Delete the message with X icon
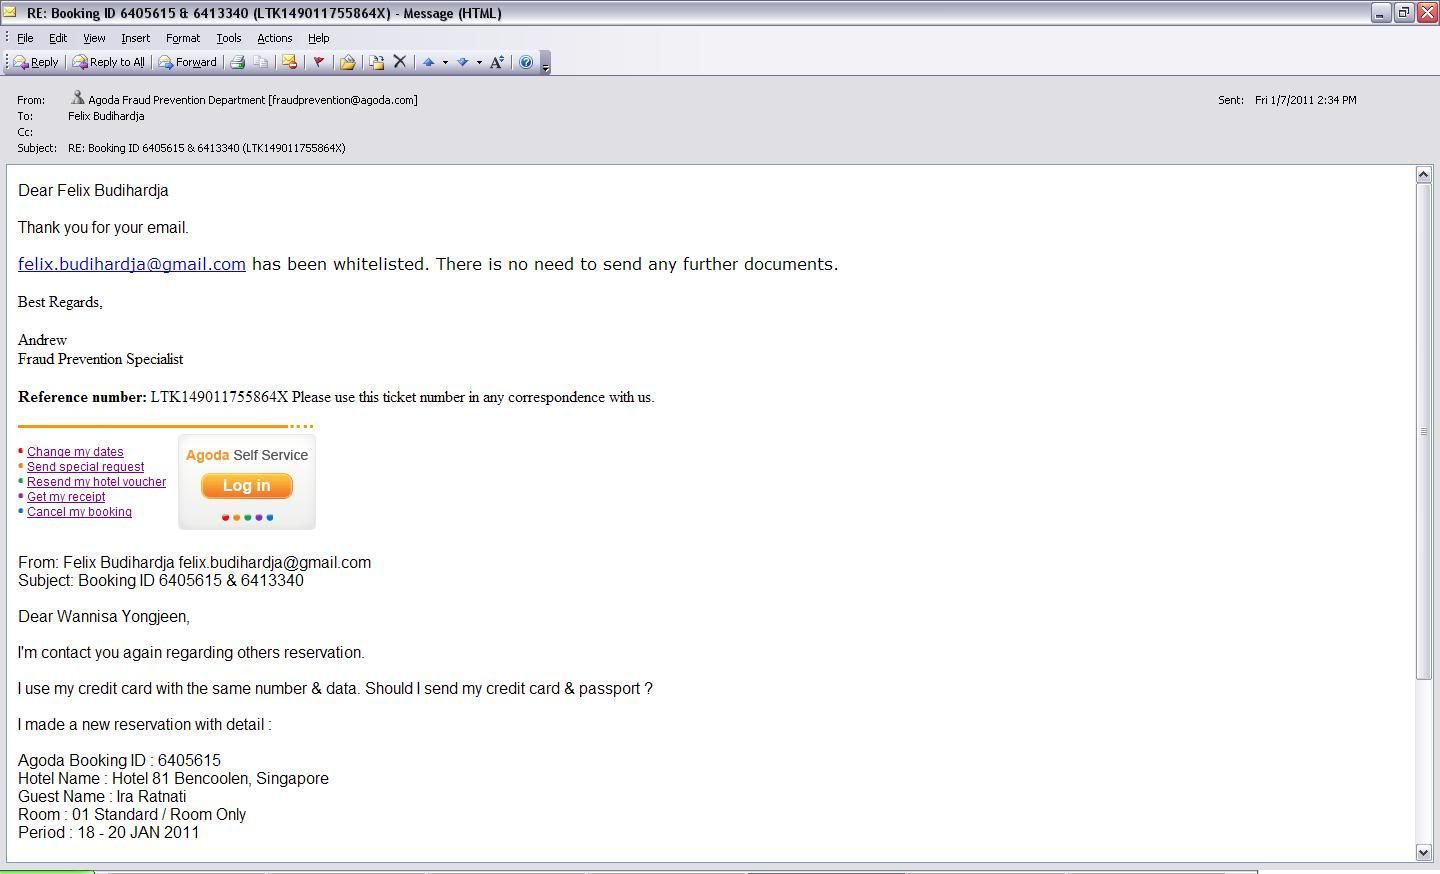The width and height of the screenshot is (1440, 874). click(x=400, y=62)
